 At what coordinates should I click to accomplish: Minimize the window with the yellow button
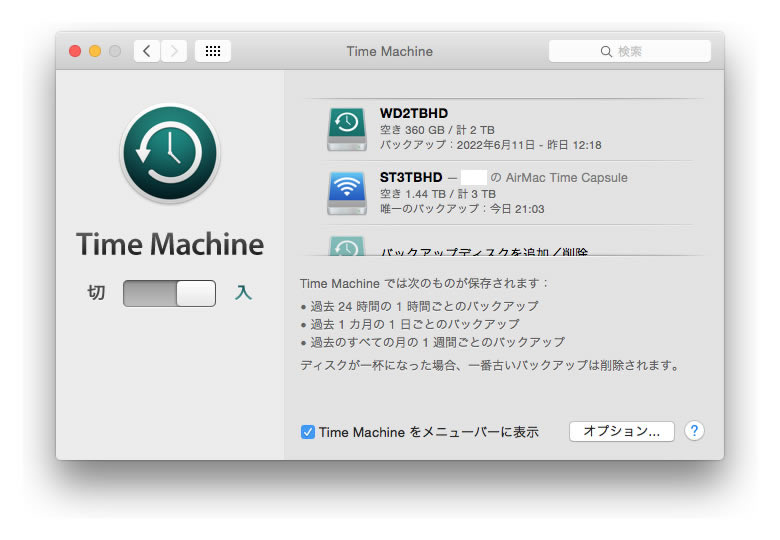click(95, 51)
